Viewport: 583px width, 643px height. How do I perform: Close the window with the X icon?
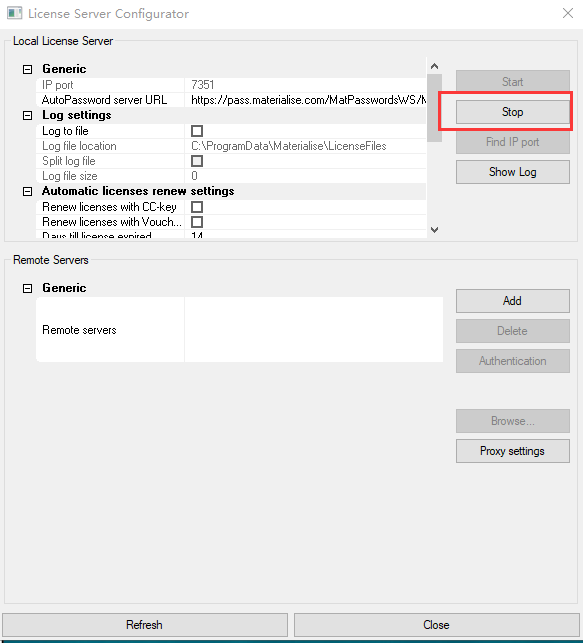(x=568, y=13)
